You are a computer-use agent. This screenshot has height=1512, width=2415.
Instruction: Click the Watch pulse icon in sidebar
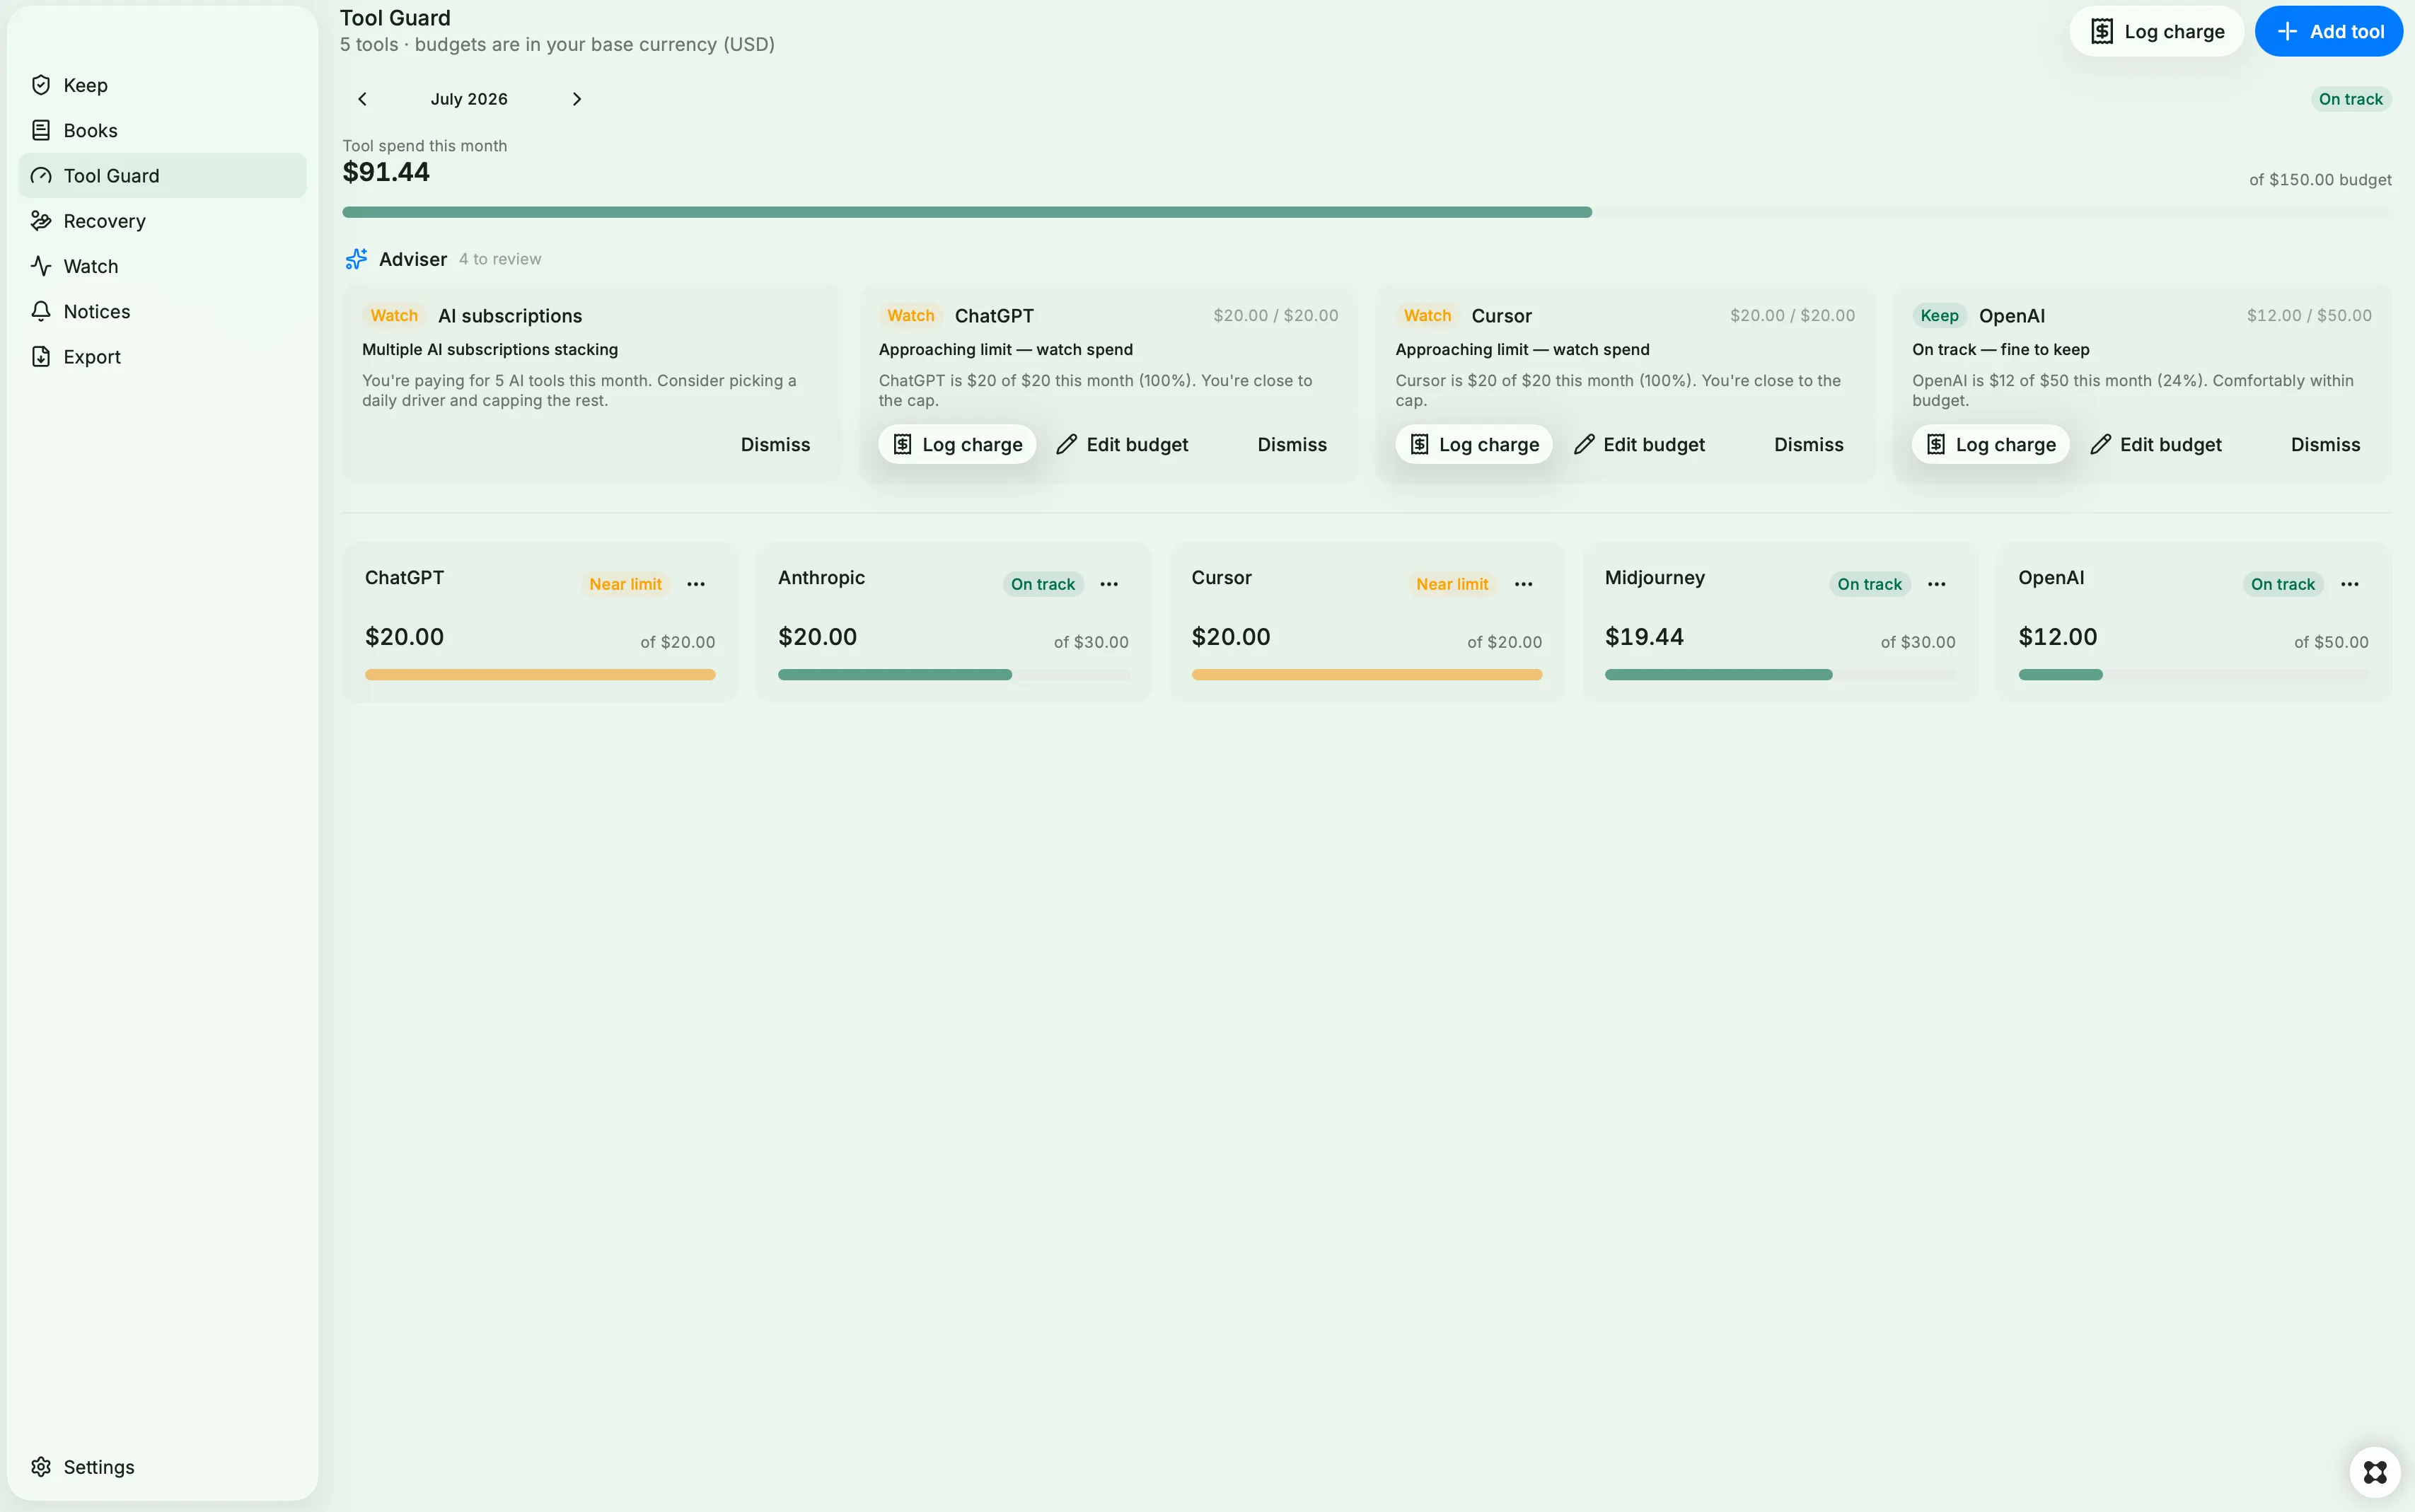[41, 266]
